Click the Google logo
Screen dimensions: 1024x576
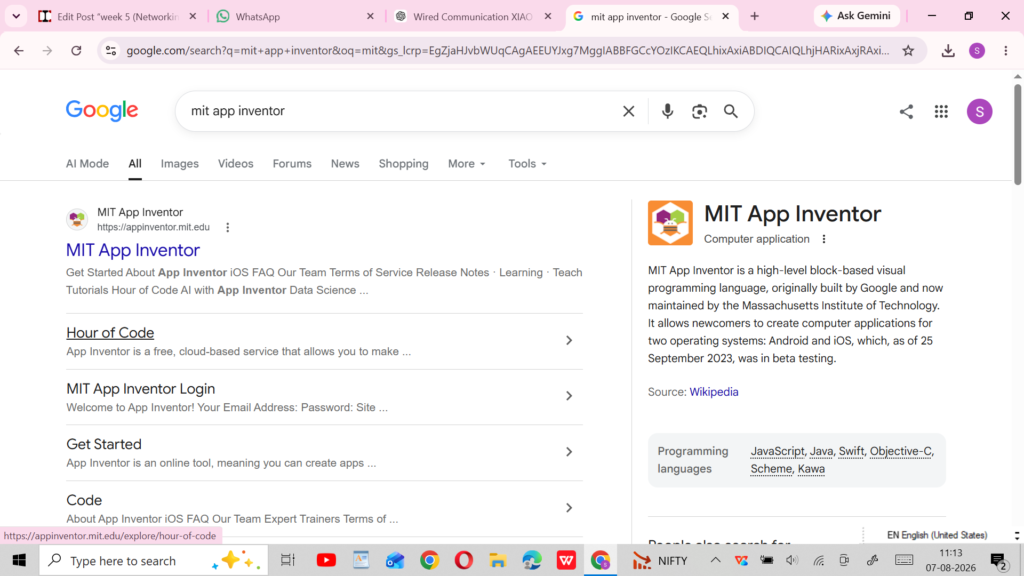point(102,110)
